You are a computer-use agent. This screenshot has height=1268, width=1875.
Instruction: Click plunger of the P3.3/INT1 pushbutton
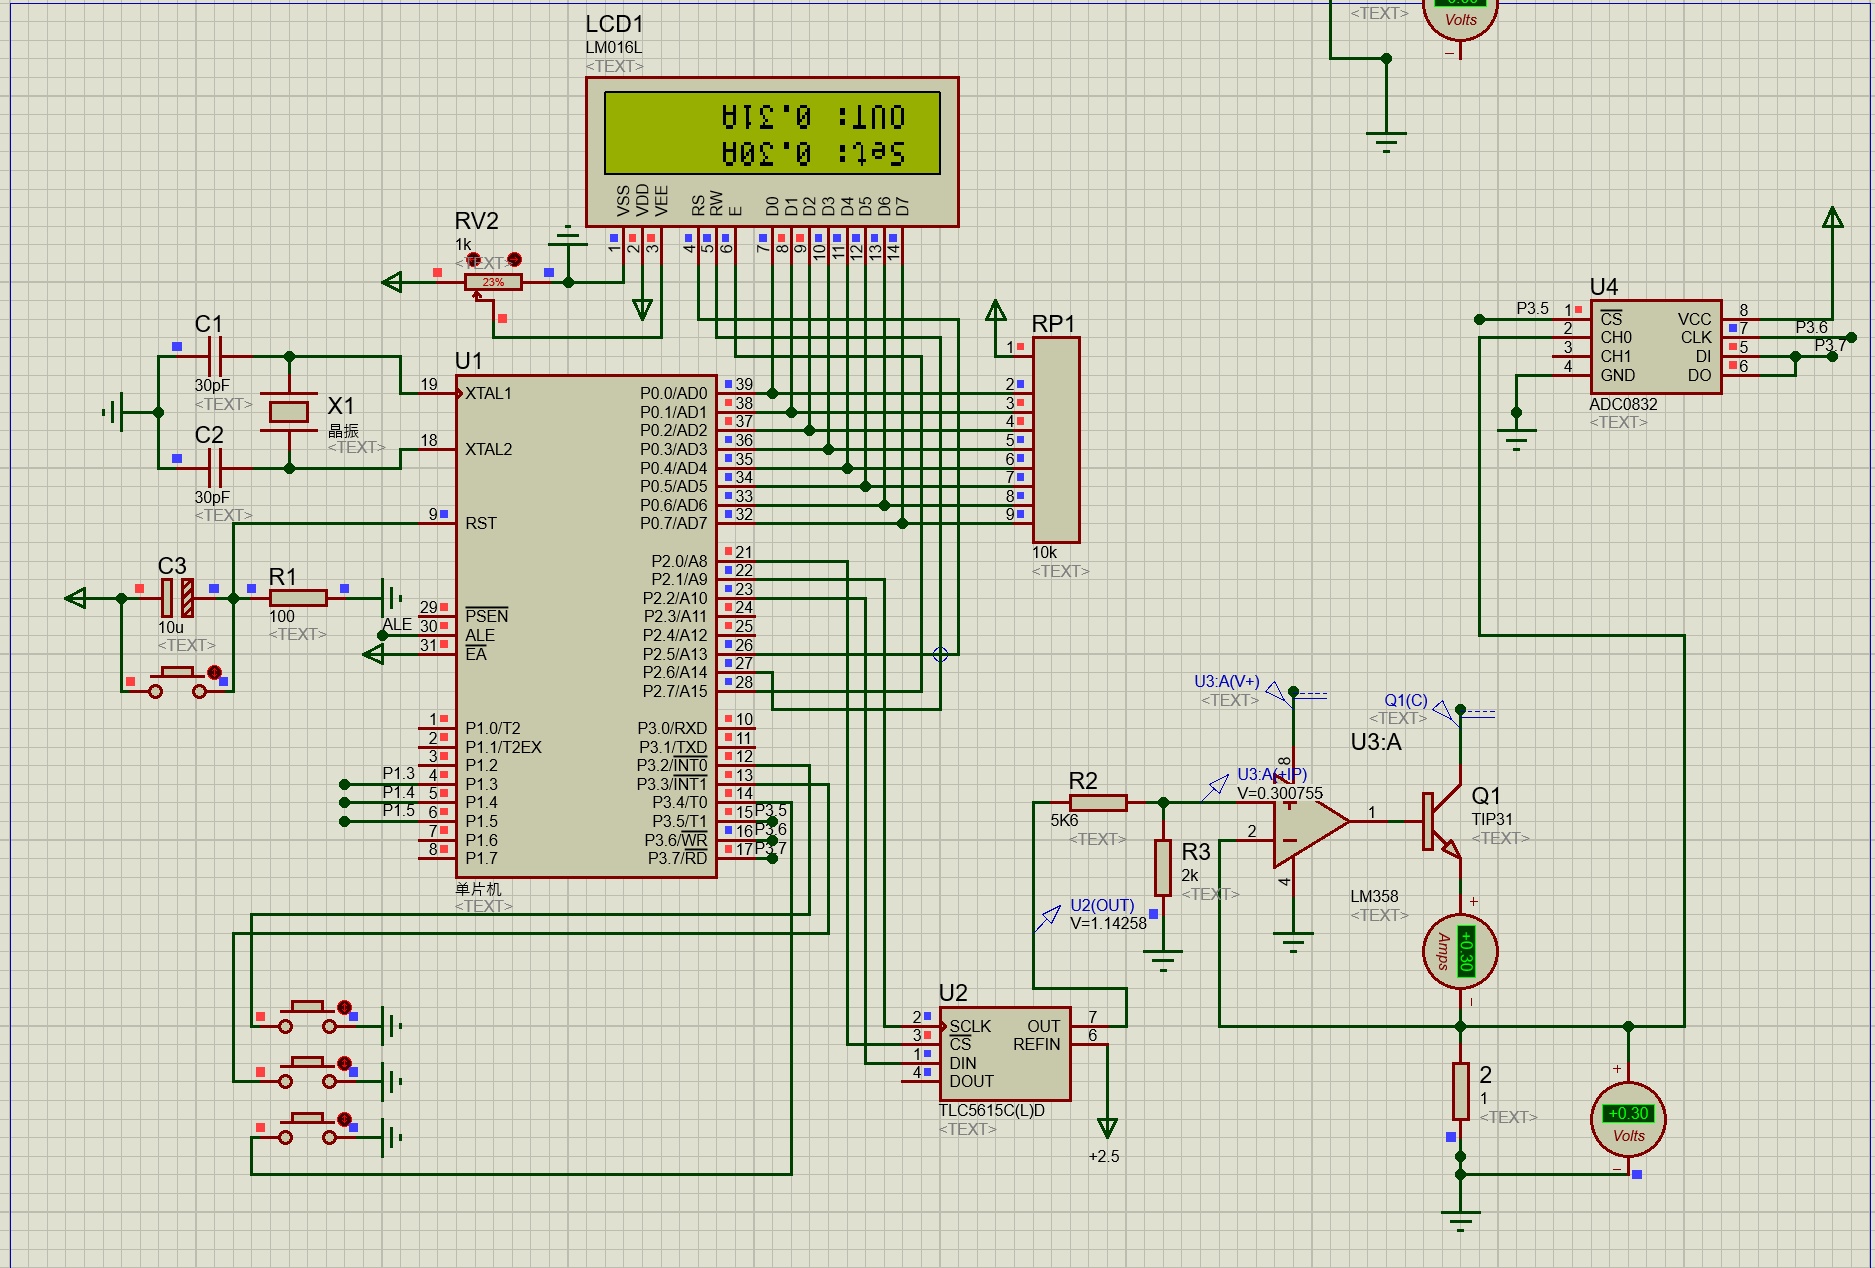(x=307, y=1061)
